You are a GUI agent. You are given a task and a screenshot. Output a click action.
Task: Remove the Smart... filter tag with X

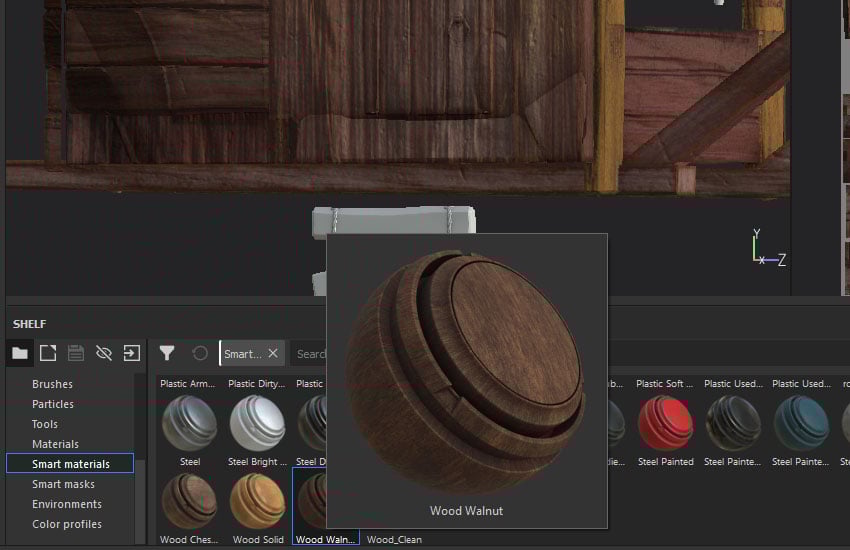click(x=273, y=353)
